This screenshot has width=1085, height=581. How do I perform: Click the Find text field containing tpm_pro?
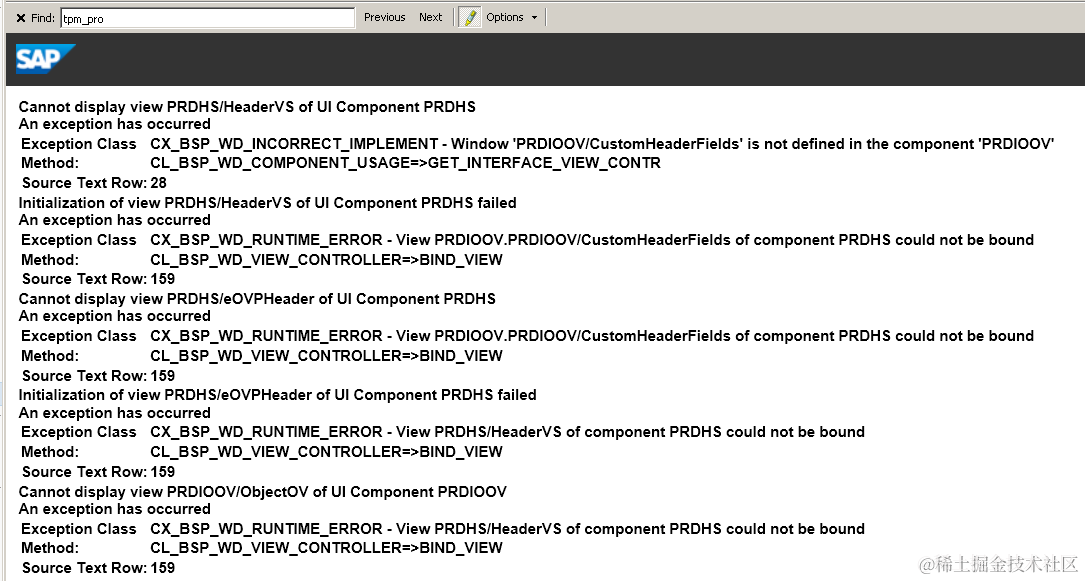208,18
